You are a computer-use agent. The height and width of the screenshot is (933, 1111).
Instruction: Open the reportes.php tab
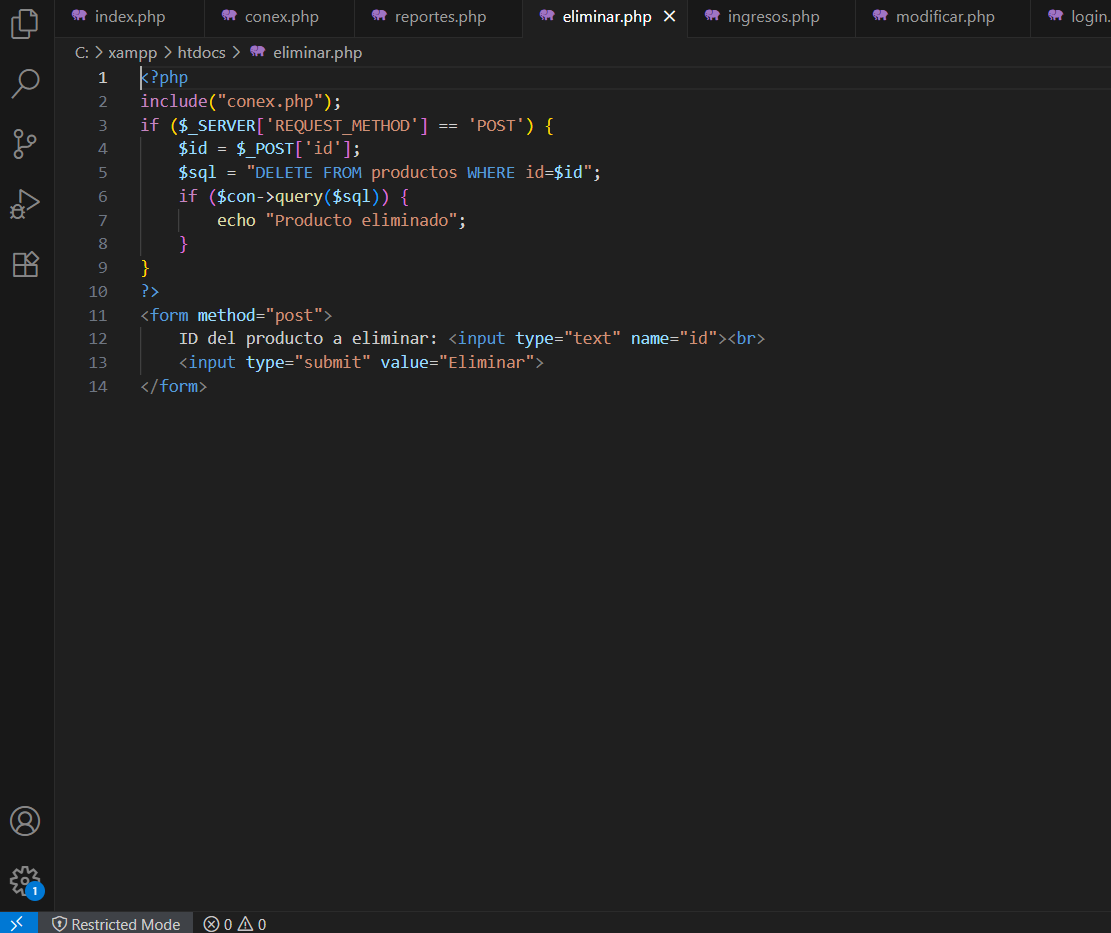[440, 17]
